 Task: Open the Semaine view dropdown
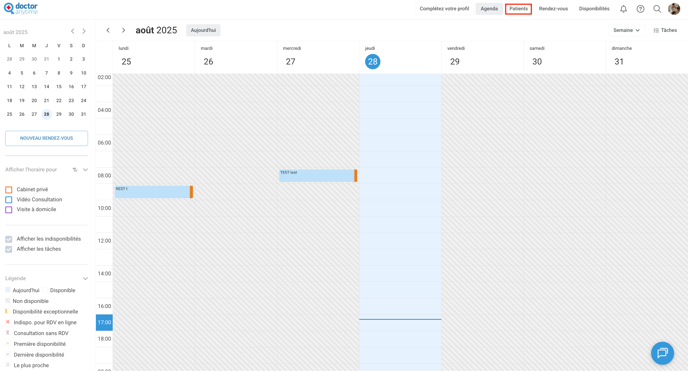coord(626,30)
